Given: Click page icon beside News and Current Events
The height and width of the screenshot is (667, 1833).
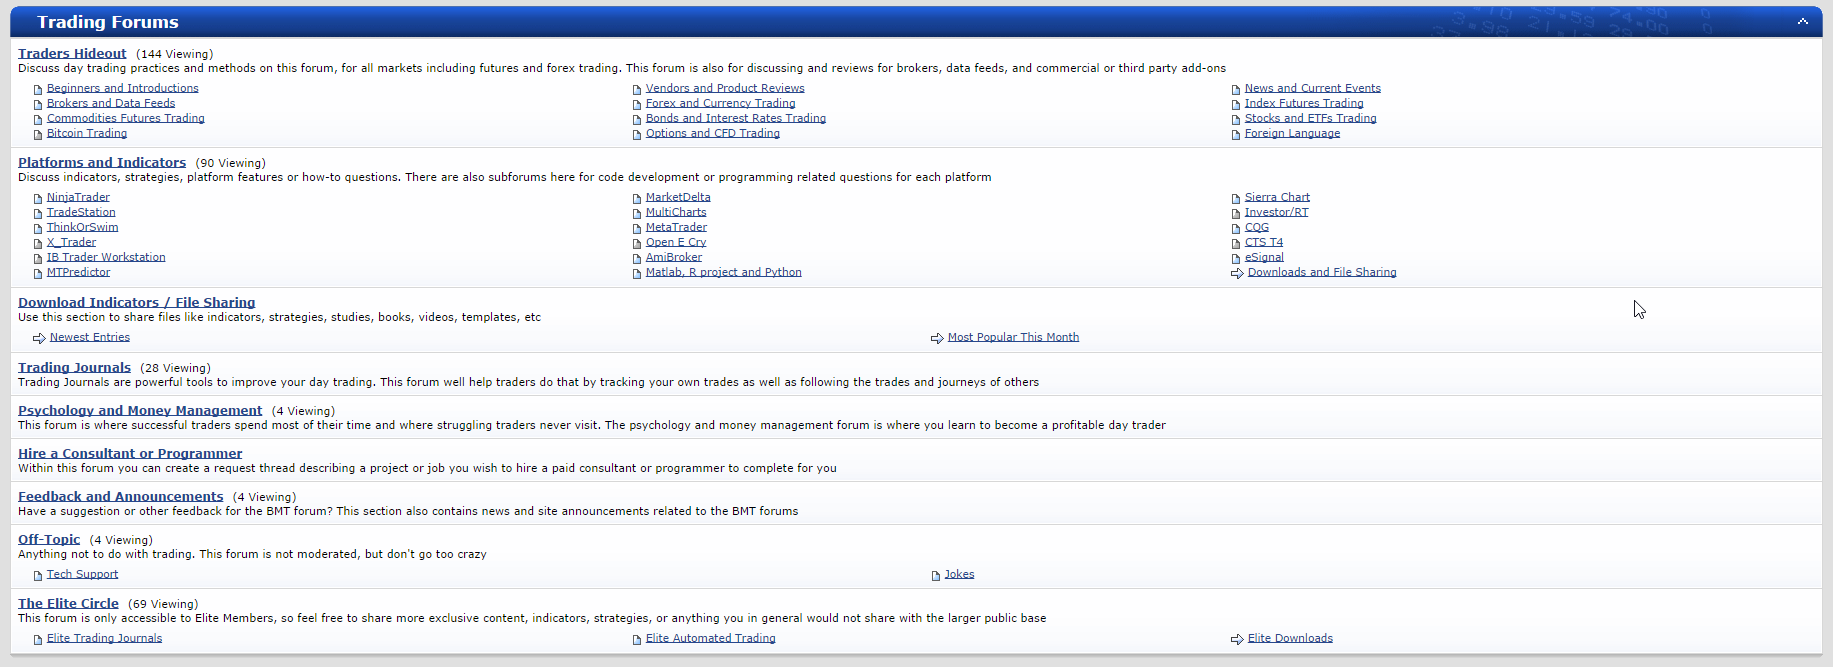Looking at the screenshot, I should (1236, 90).
